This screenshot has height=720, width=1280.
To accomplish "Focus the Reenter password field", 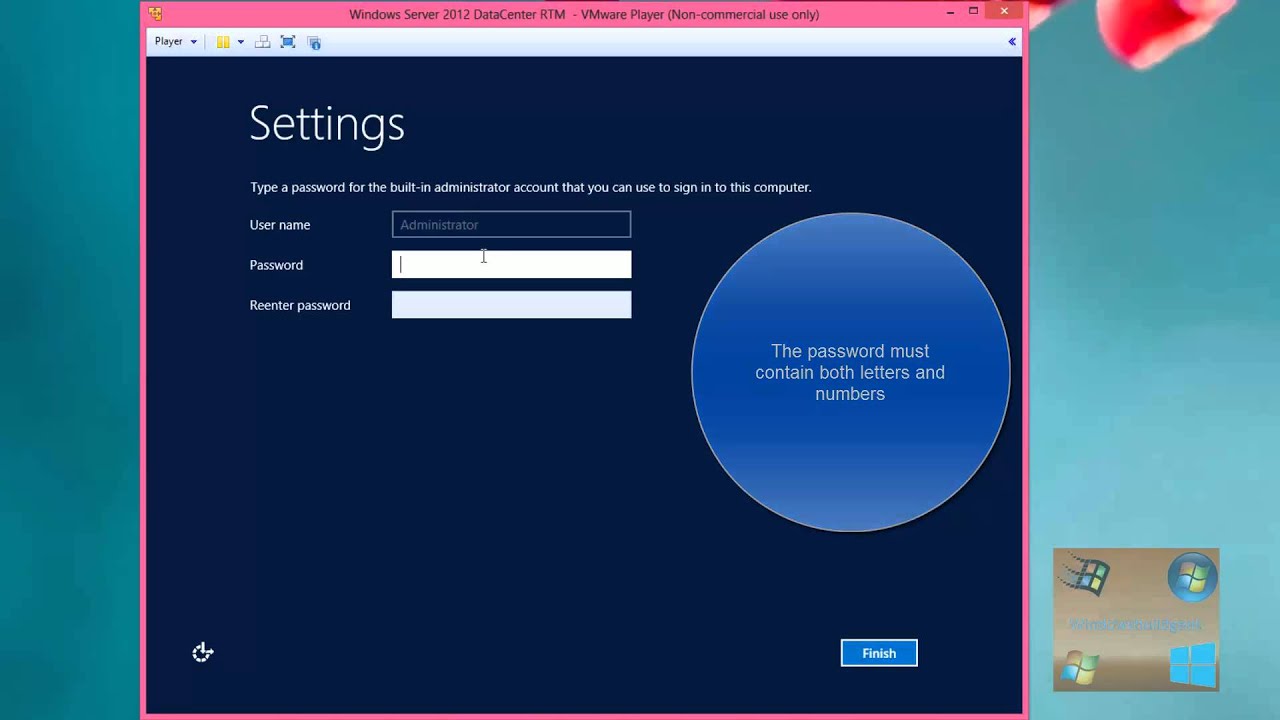I will pos(511,305).
